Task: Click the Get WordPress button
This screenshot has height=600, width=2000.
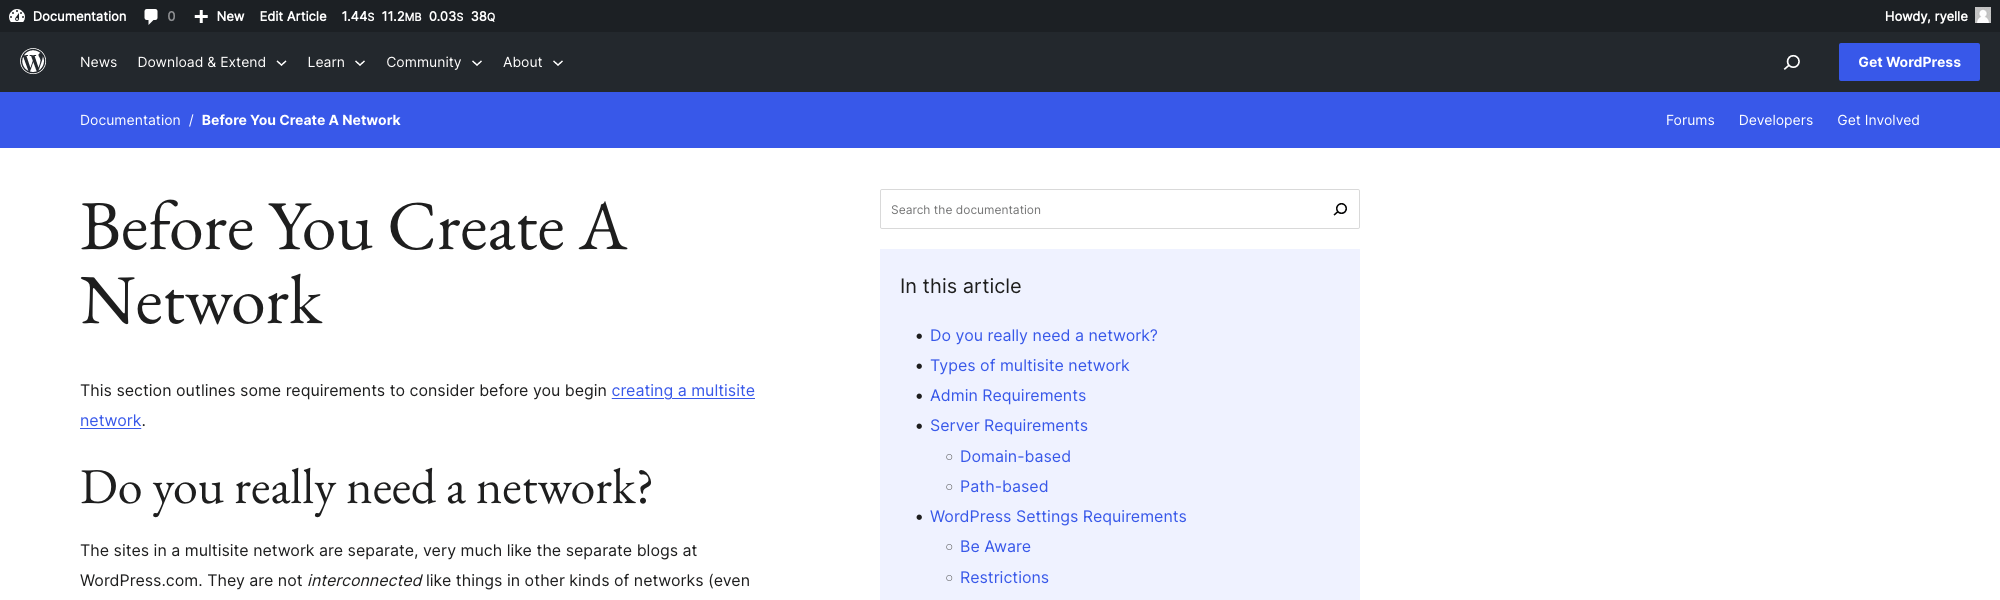Action: pyautogui.click(x=1908, y=61)
